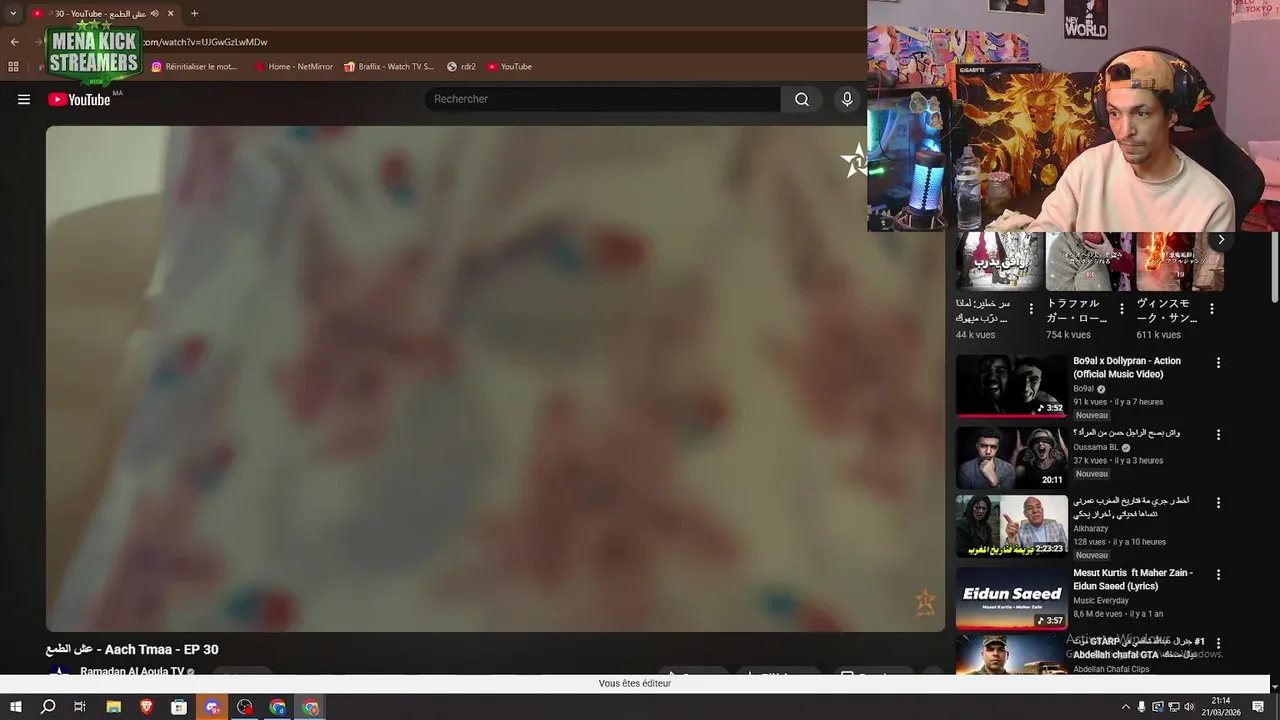The image size is (1280, 720).
Task: Open the Aach Tmaa - EP 30 title
Action: click(132, 649)
